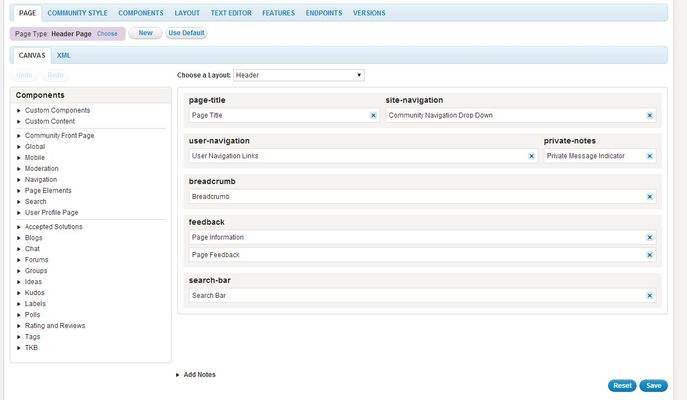Expand the Mobile category
The width and height of the screenshot is (687, 400).
(19, 158)
